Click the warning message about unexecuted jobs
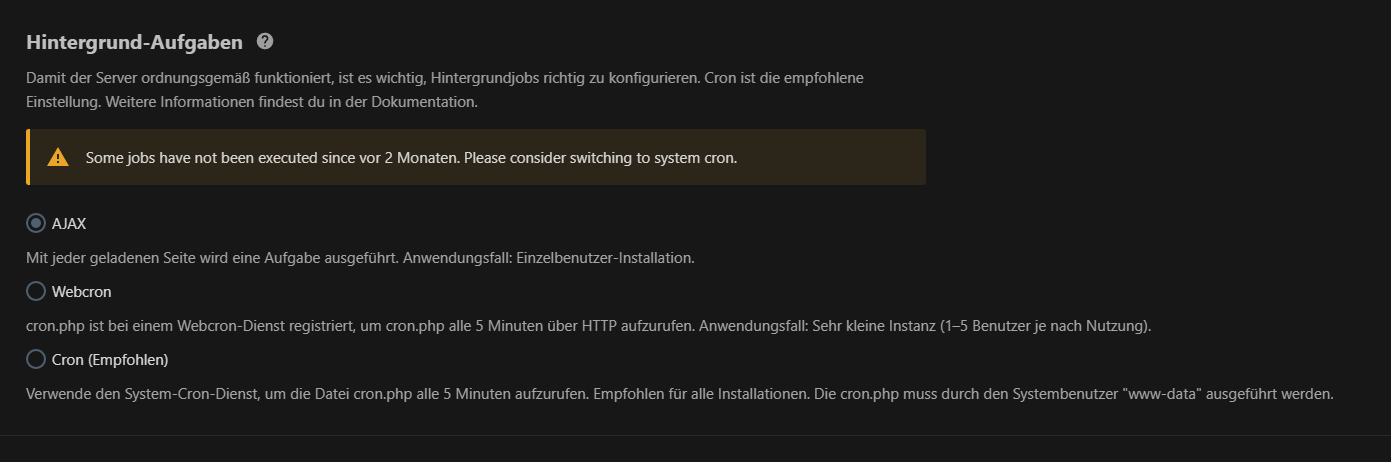 pos(411,157)
